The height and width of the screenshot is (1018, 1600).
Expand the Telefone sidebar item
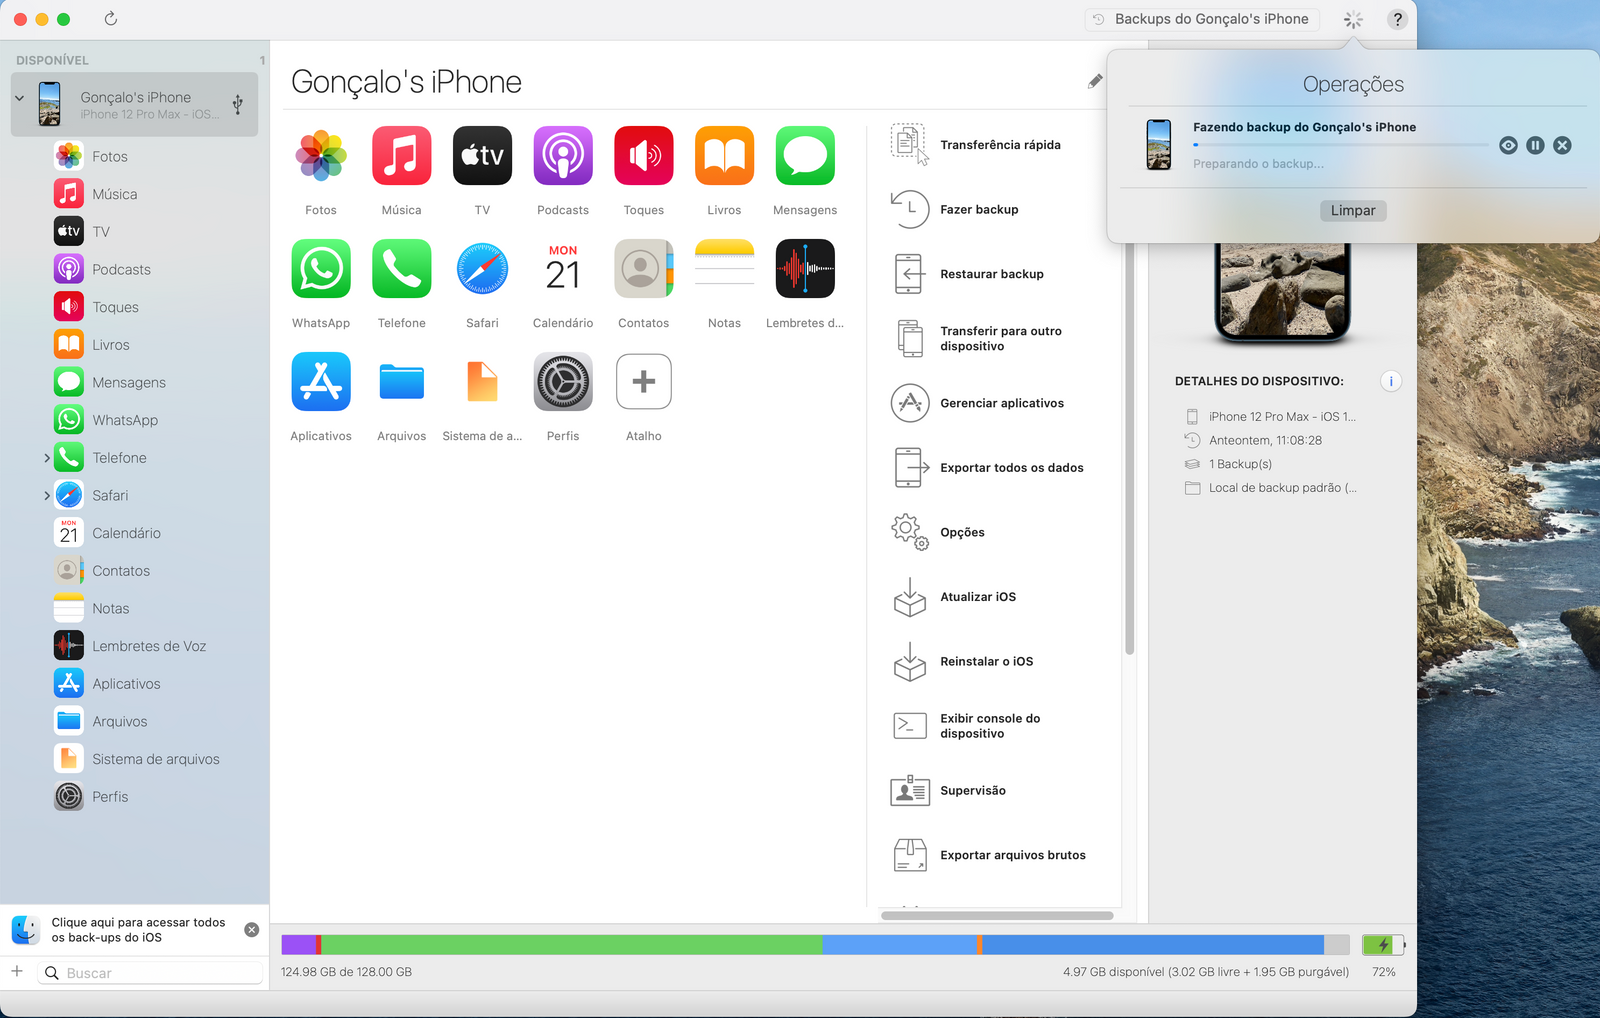(46, 458)
